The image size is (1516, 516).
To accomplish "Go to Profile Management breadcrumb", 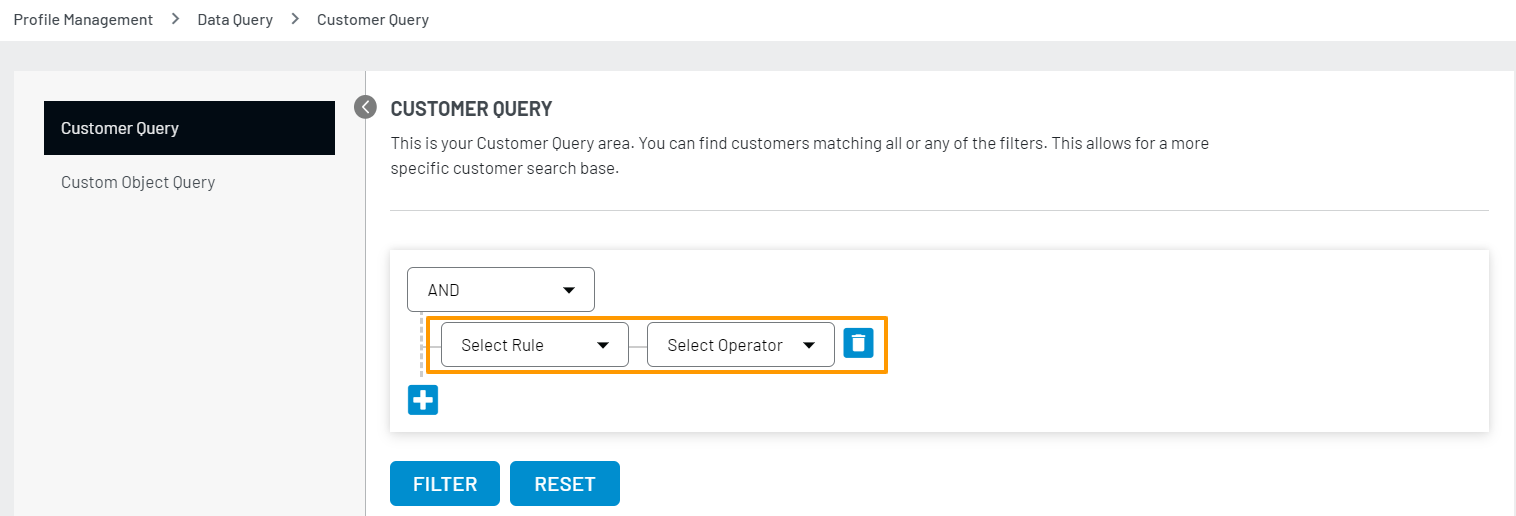I will tap(83, 20).
